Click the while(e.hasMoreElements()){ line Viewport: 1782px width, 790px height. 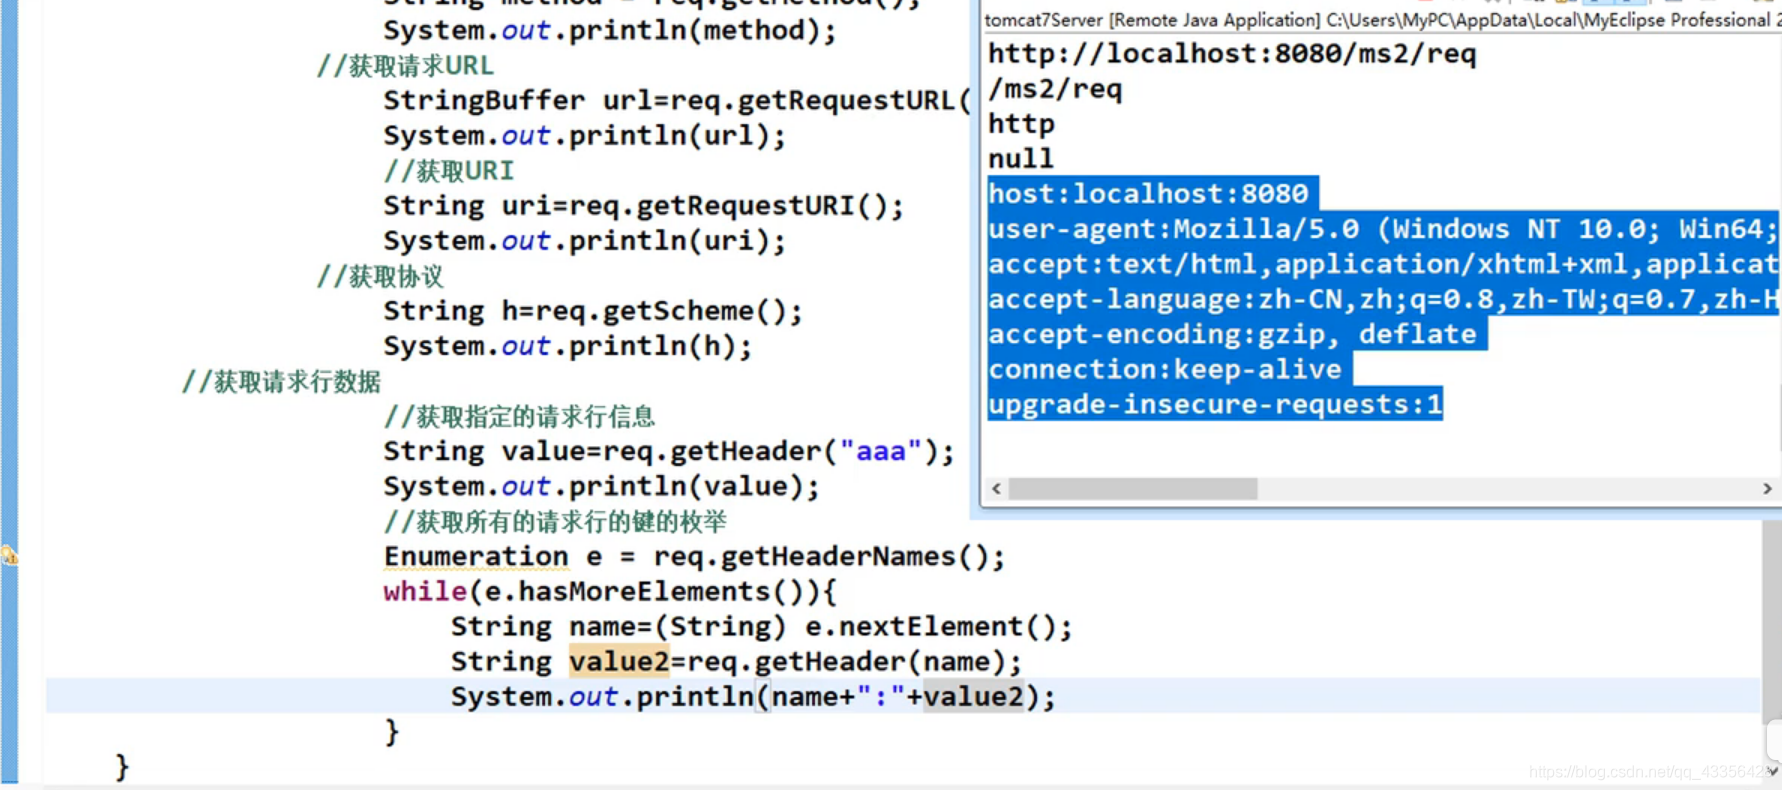[x=610, y=592]
